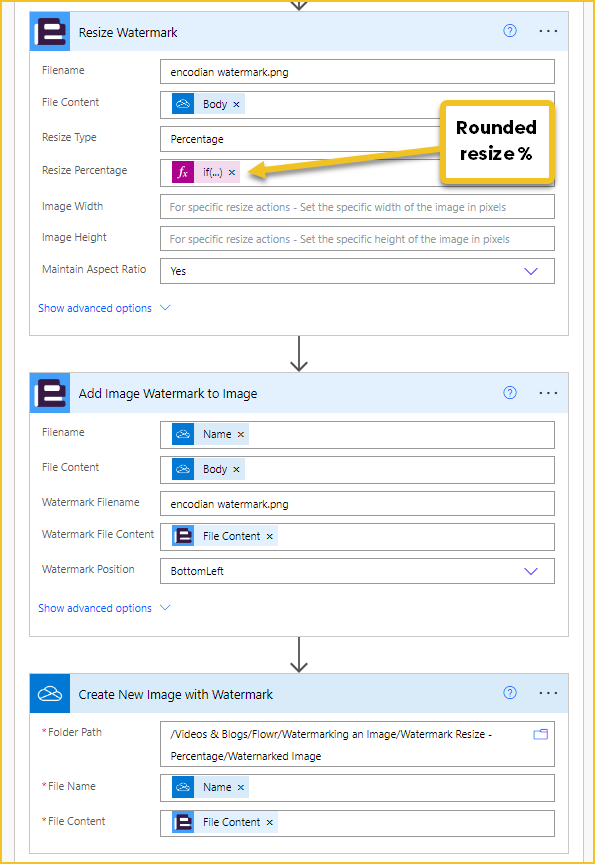595x864 pixels.
Task: Remove Name token from watermark Filename field
Action: click(x=241, y=434)
